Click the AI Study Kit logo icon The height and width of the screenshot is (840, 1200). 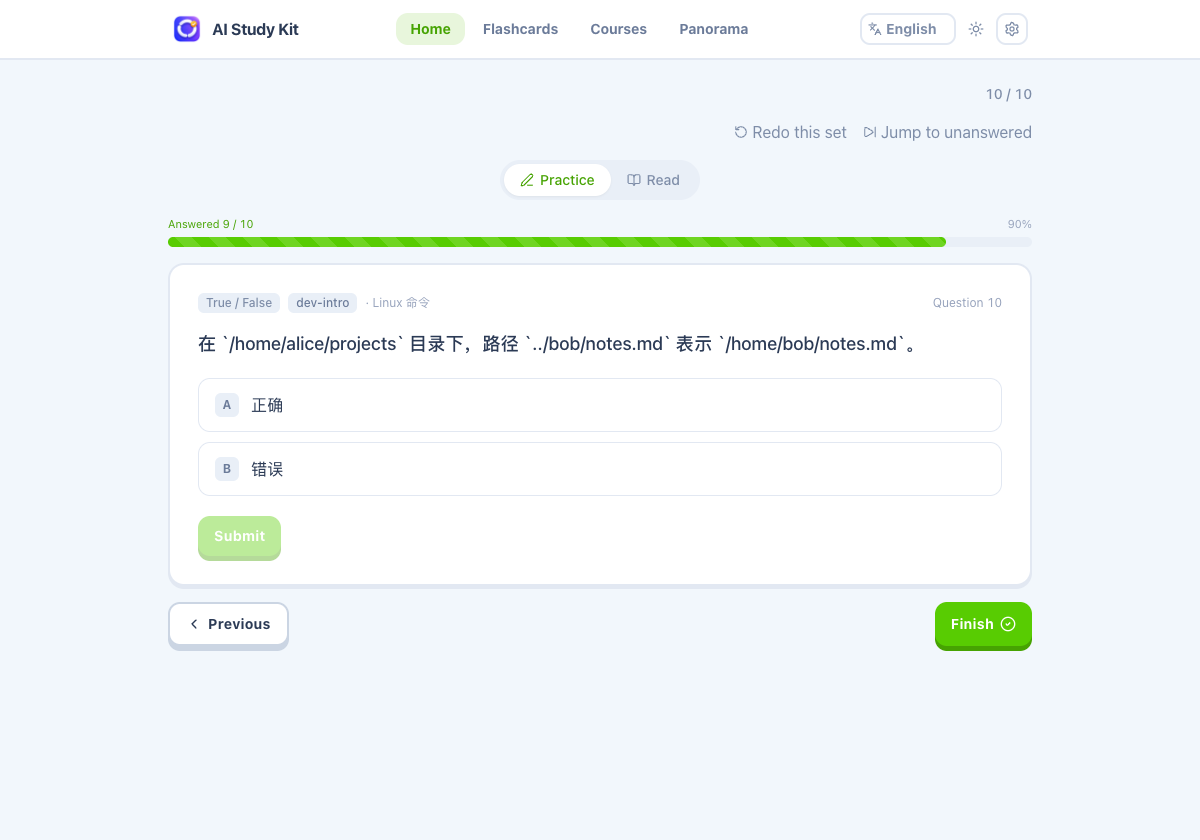click(x=187, y=29)
